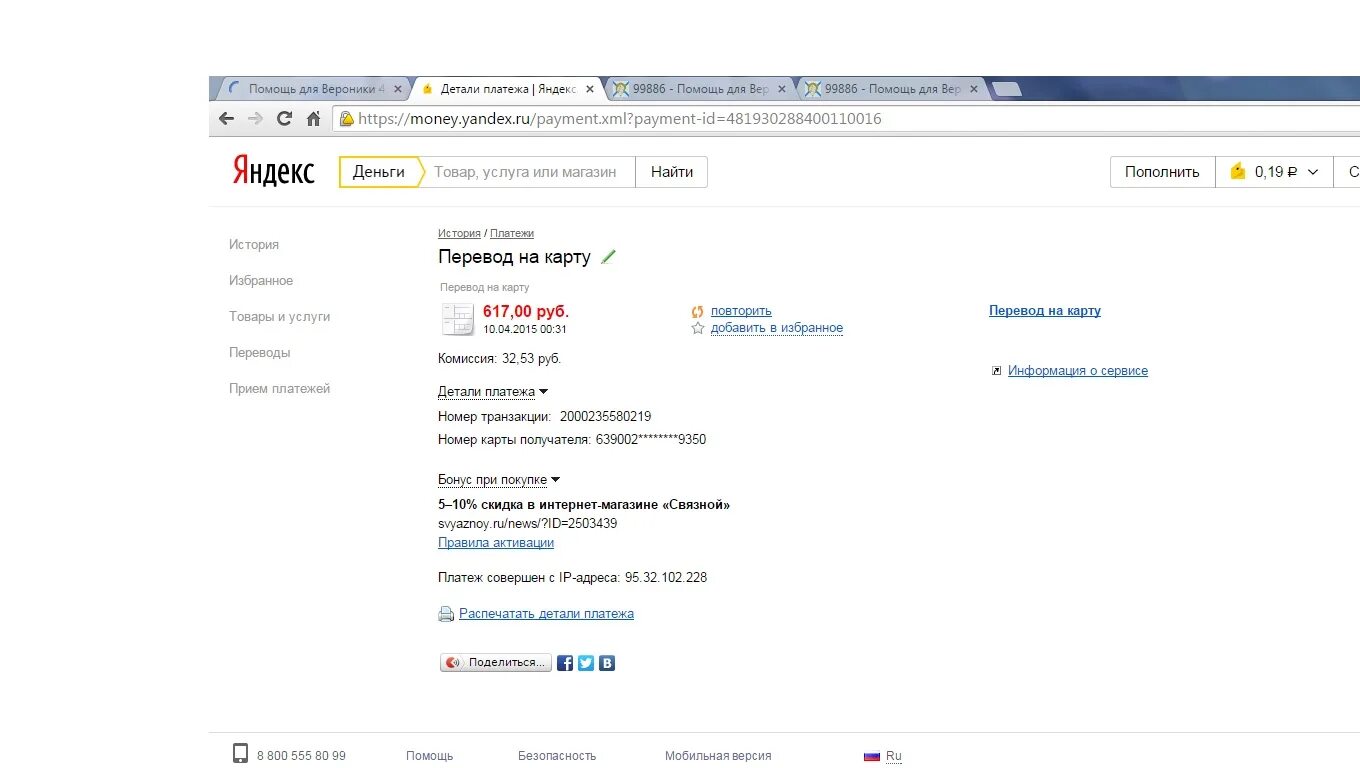Open a new browser tab
Image resolution: width=1360 pixels, height=768 pixels.
coord(1006,89)
